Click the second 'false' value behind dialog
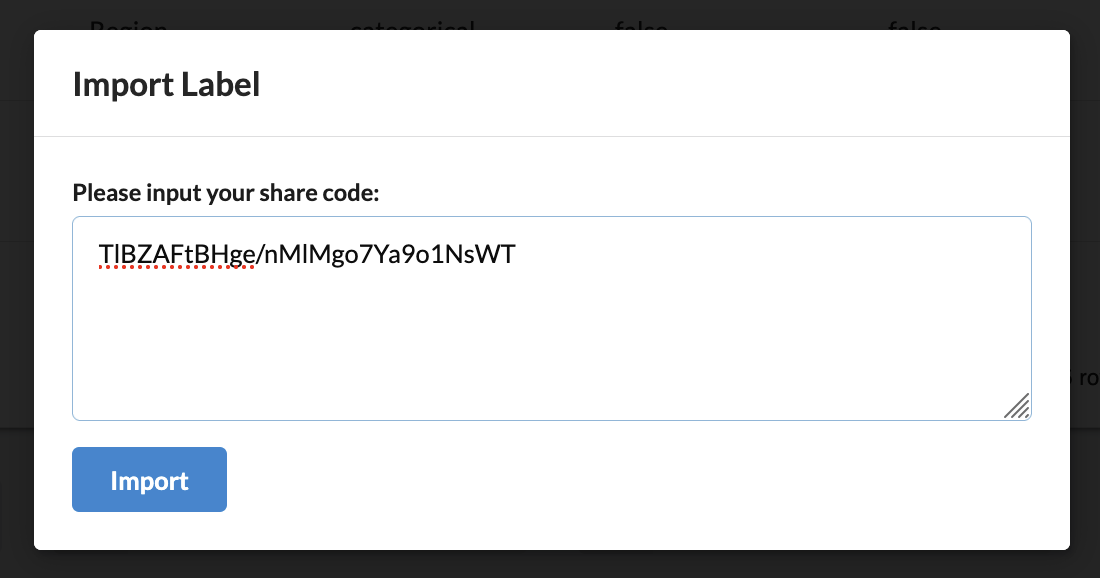1100x578 pixels. pos(914,25)
